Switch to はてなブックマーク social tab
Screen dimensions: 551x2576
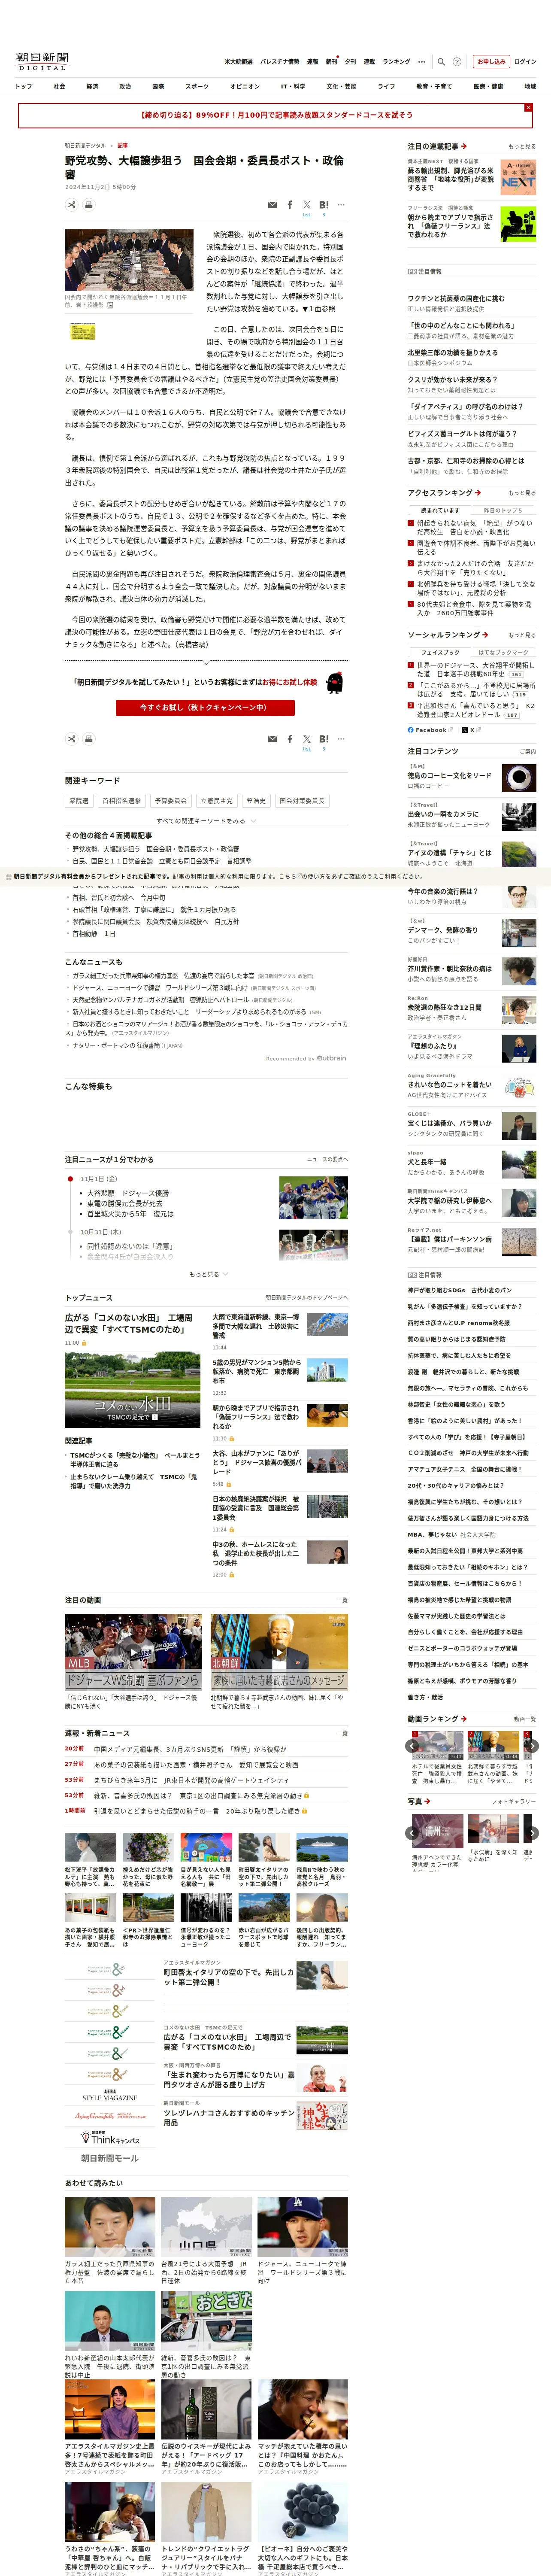503,652
